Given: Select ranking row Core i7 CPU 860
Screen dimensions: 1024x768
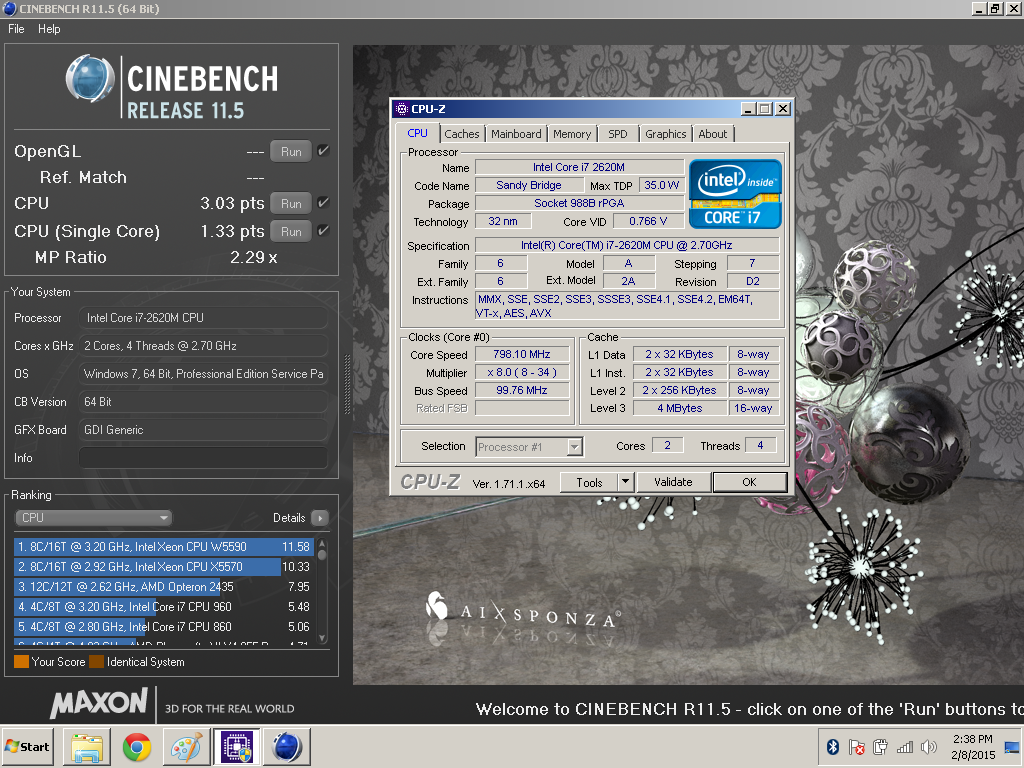Looking at the screenshot, I should click(x=164, y=626).
